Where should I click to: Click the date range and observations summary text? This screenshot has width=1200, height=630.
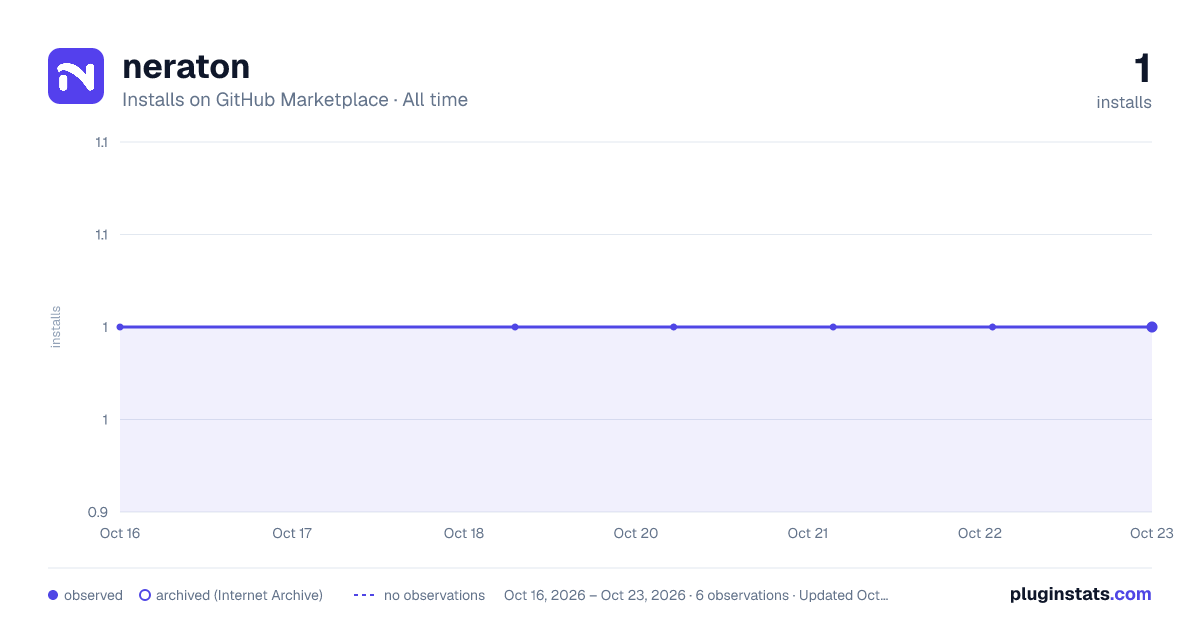tap(696, 595)
